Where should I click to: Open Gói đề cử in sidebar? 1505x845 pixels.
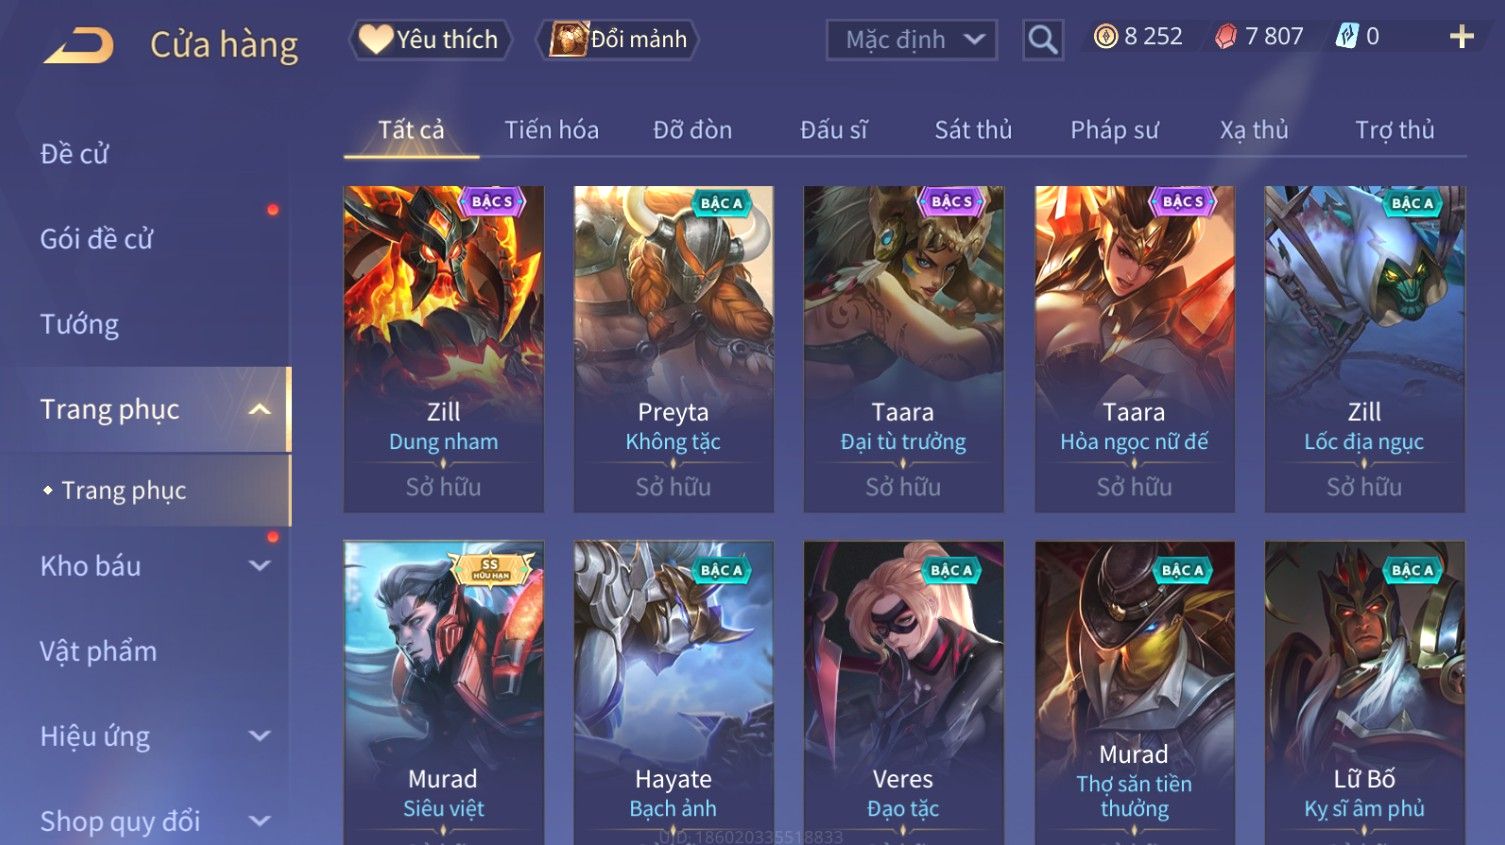click(96, 239)
